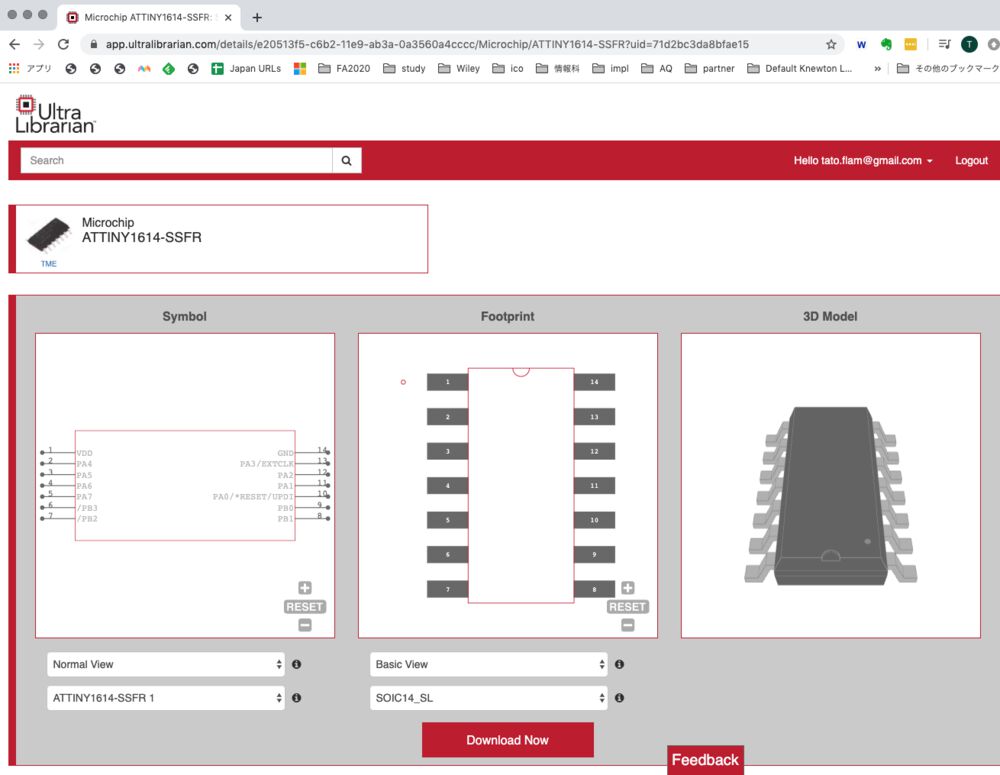Click footprint pad number 1
Screen dimensions: 1000x775
(448, 382)
